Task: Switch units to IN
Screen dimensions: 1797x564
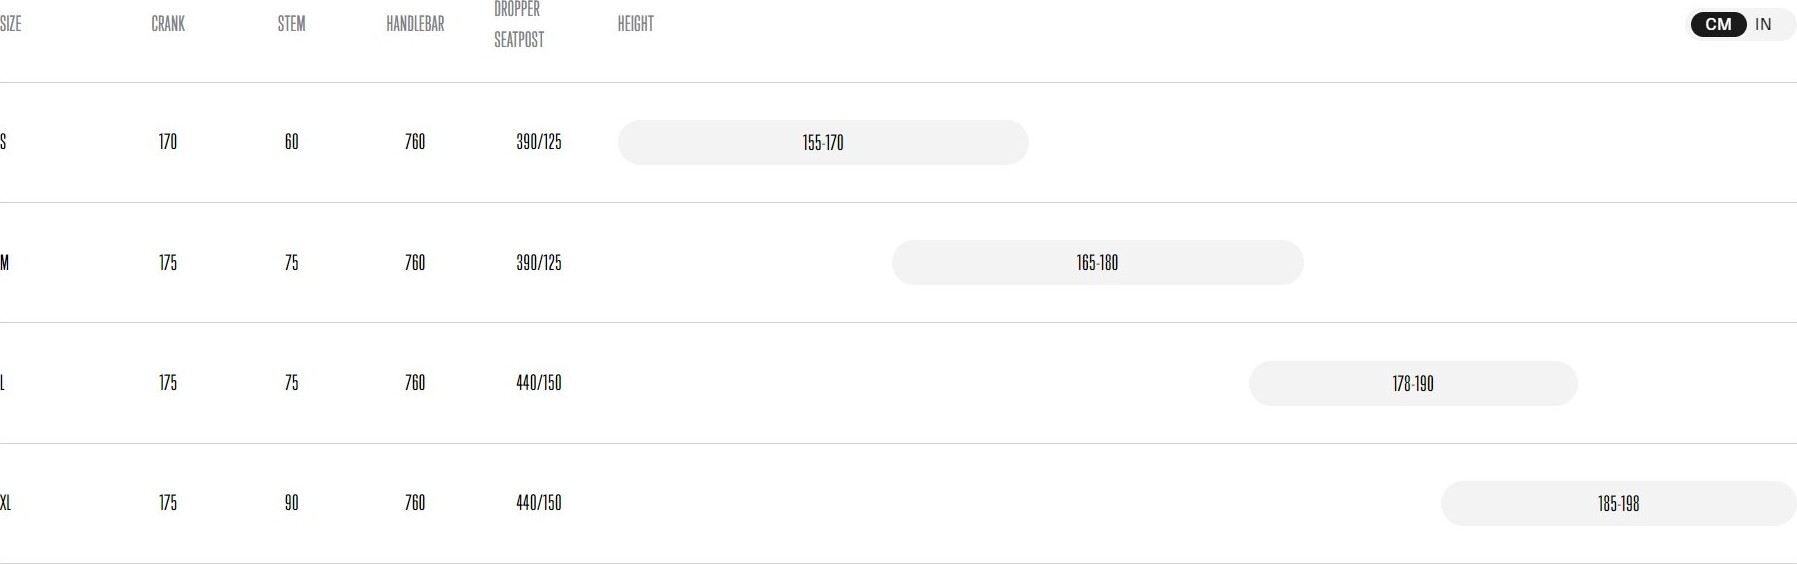Action: tap(1763, 24)
